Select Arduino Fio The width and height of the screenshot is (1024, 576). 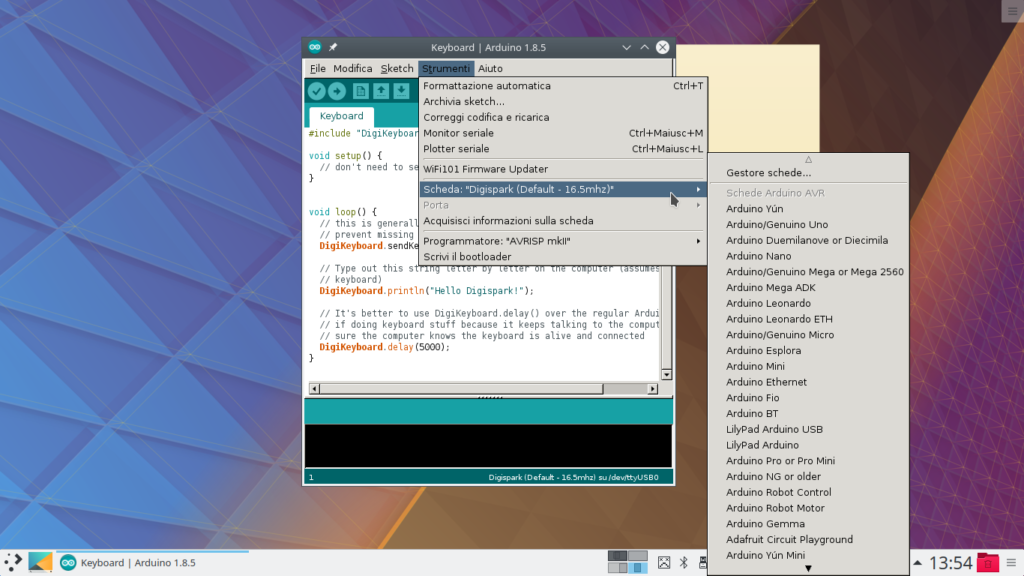[x=808, y=398]
